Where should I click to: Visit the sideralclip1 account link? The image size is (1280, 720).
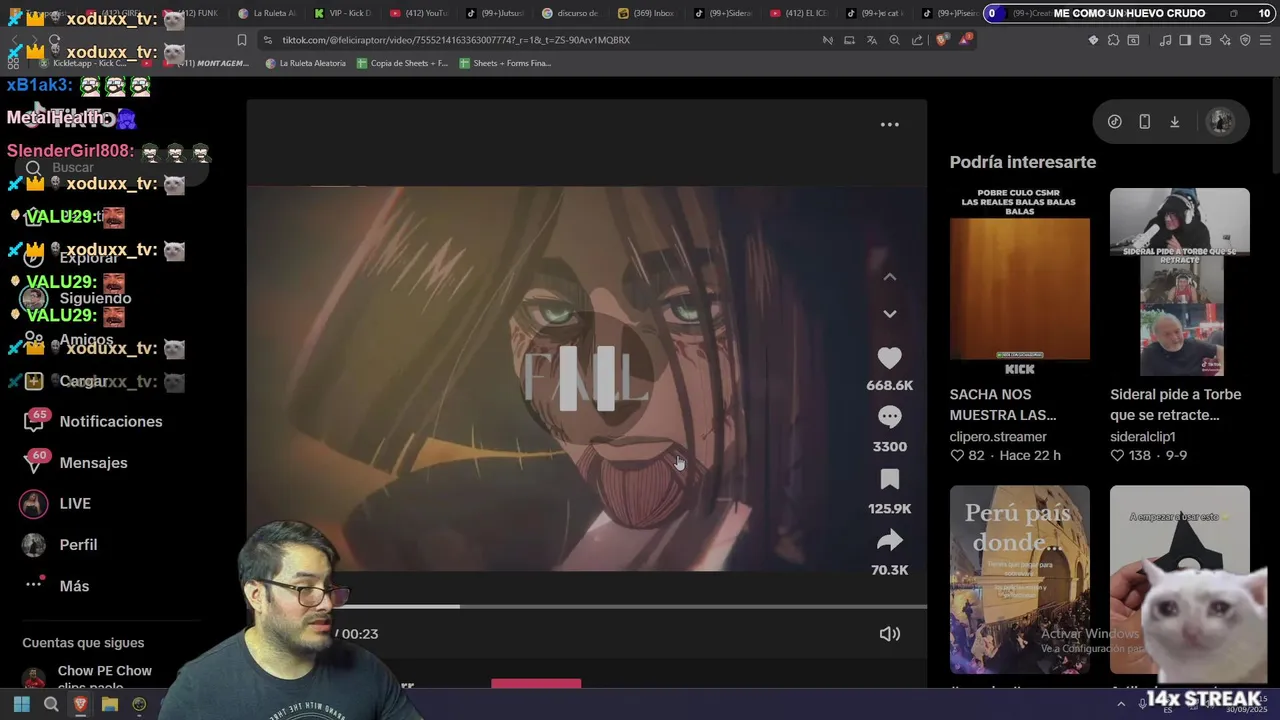pos(1142,437)
